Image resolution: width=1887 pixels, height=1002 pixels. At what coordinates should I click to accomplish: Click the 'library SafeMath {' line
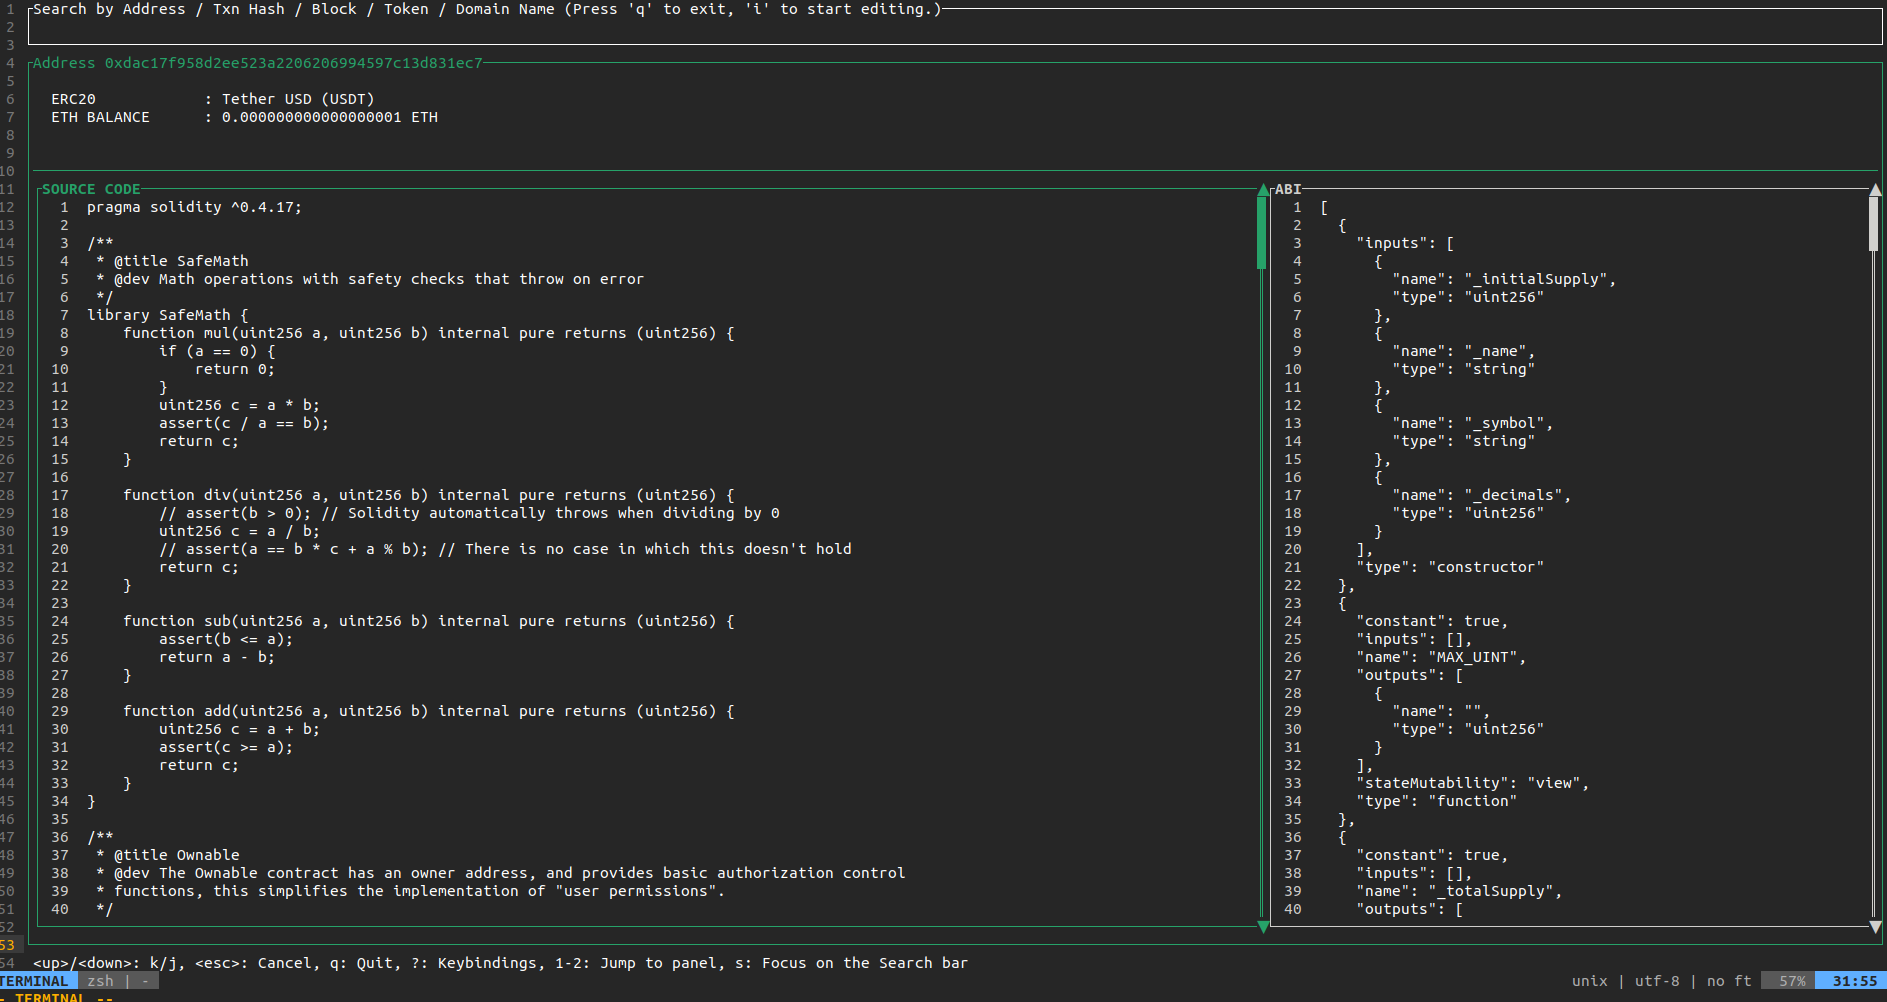click(x=167, y=315)
